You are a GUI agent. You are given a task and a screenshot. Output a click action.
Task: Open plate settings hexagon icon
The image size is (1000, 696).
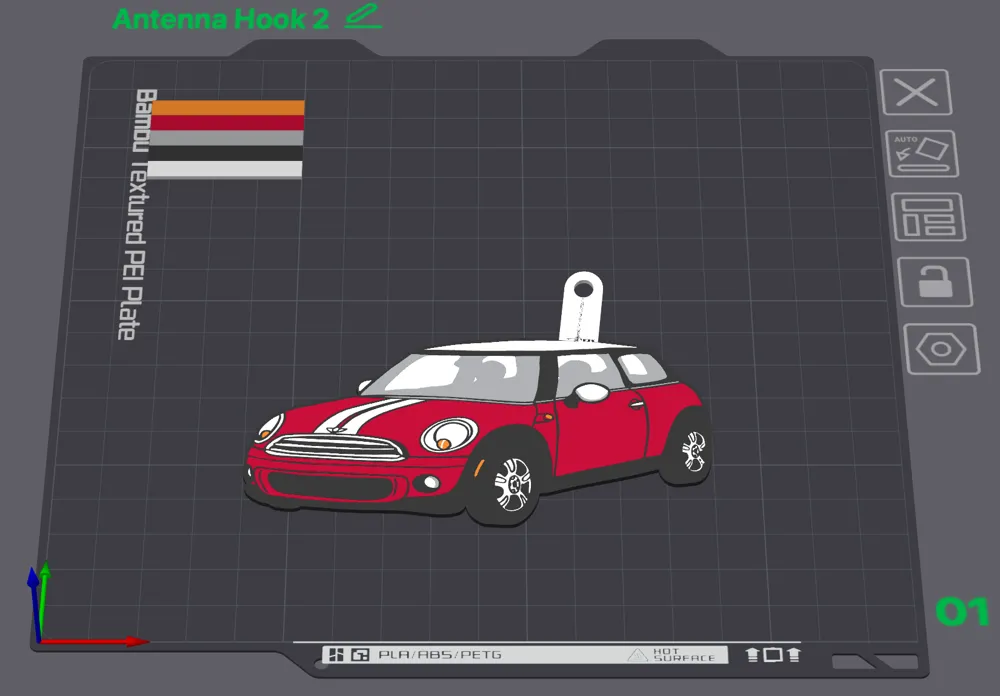click(x=941, y=349)
